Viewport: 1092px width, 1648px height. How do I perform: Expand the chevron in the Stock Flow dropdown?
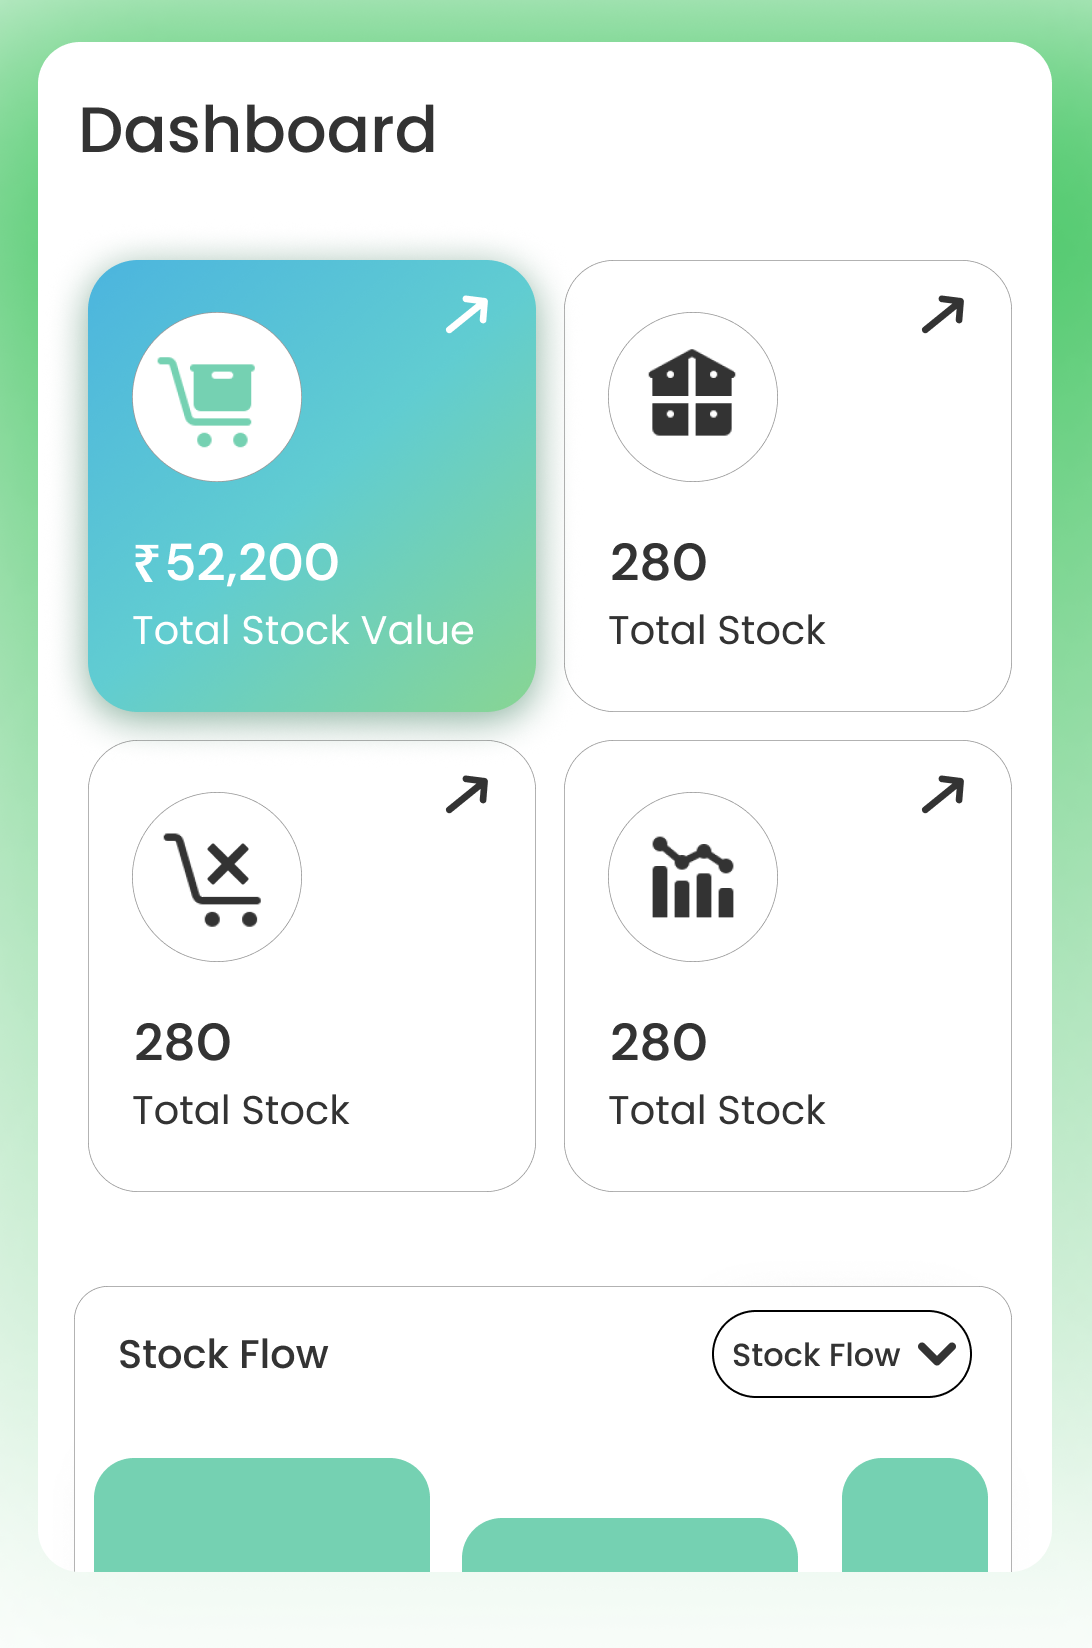(937, 1354)
